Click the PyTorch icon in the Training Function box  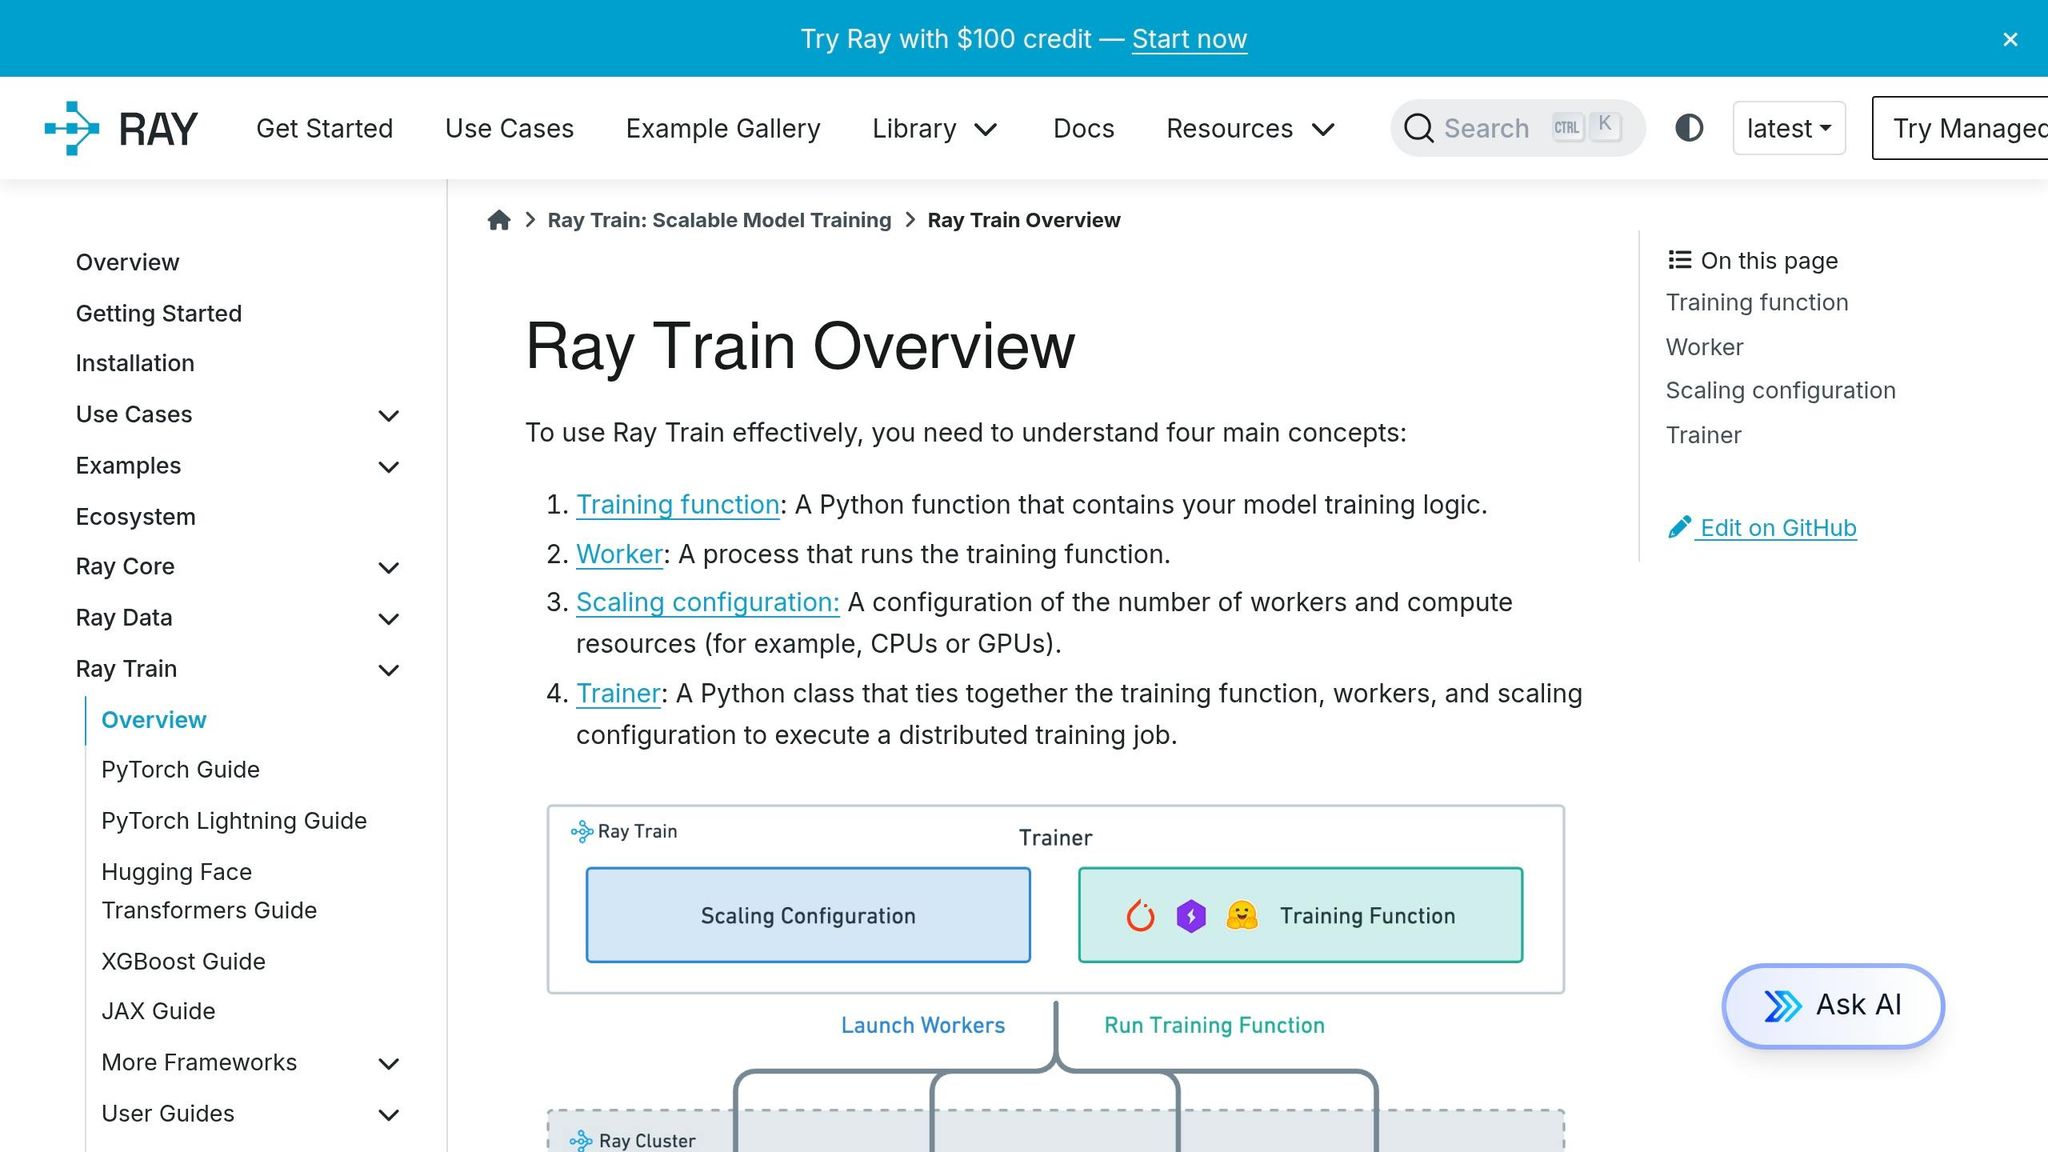1140,915
